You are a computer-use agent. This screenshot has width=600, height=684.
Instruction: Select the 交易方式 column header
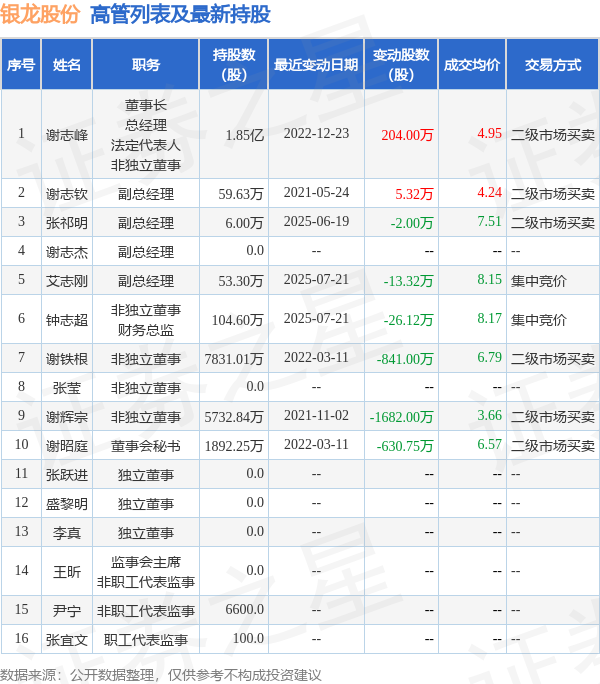553,65
